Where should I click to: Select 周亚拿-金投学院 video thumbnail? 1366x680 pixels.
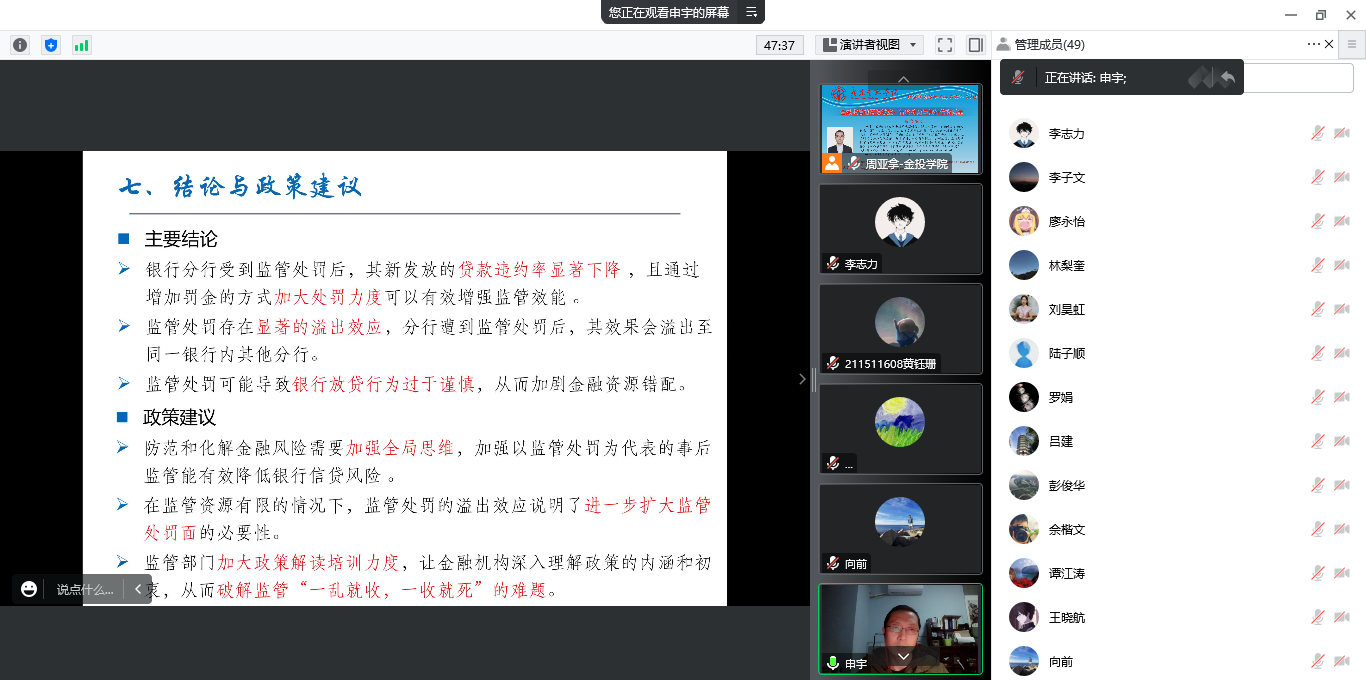tap(900, 128)
